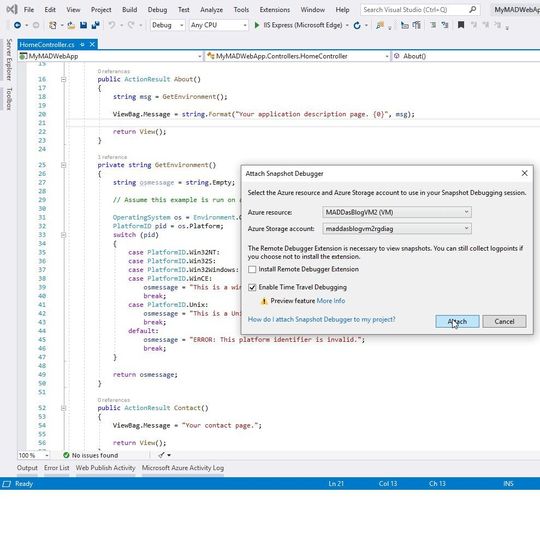Image resolution: width=540 pixels, height=540 pixels.
Task: Click the Visual Studio logo icon
Action: 12,9
